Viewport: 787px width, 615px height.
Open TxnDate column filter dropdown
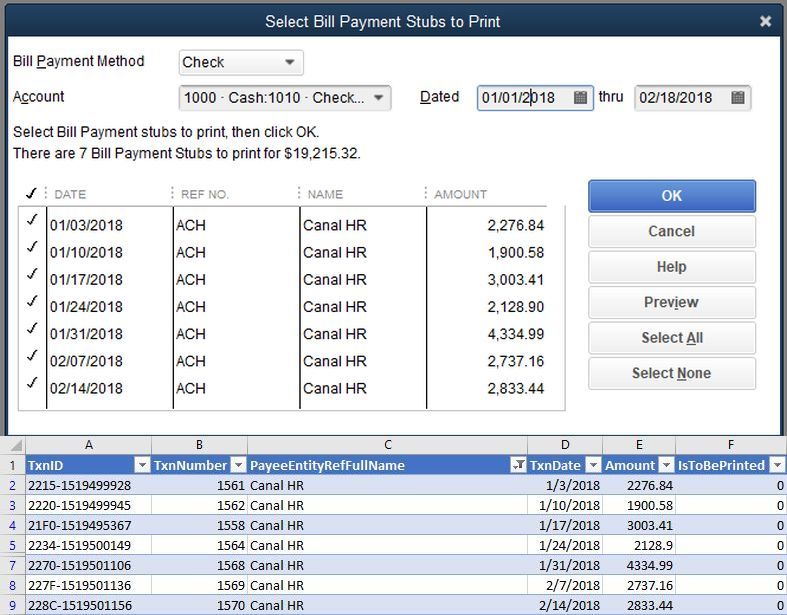pyautogui.click(x=593, y=465)
